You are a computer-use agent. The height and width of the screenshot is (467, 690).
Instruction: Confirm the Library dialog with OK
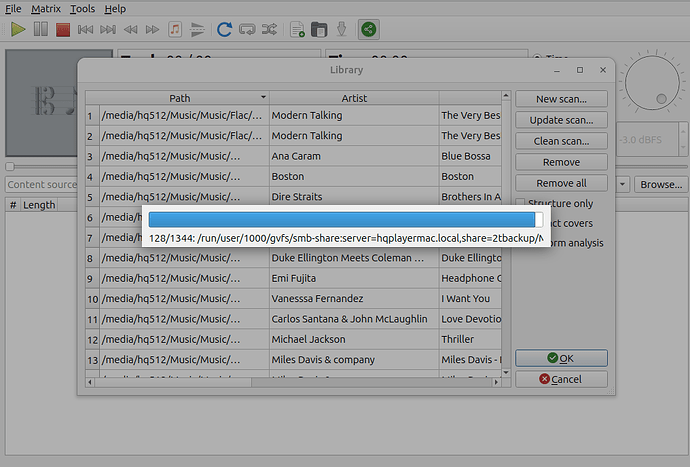[x=561, y=358]
